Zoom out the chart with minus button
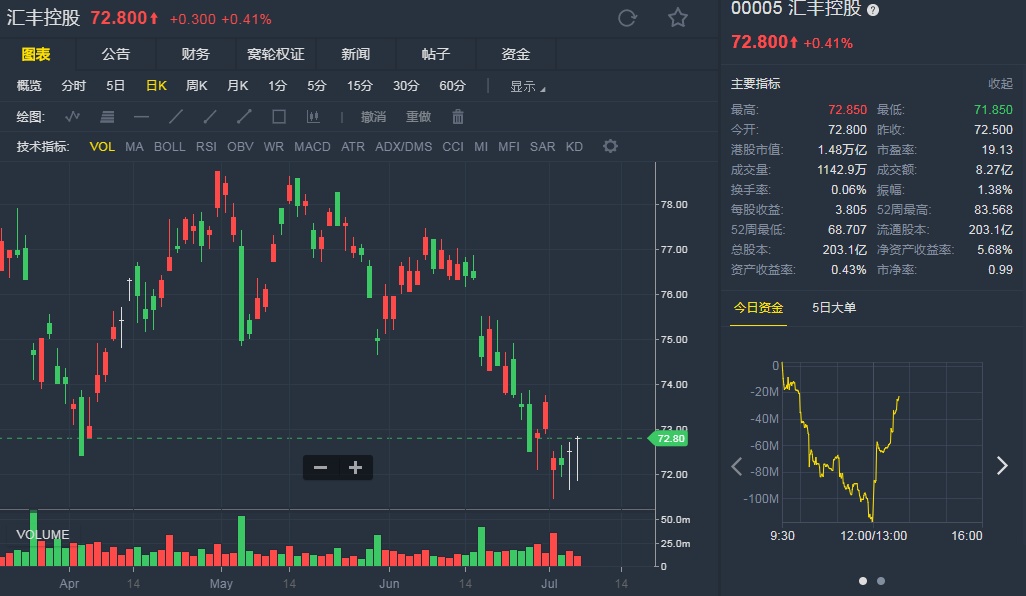 coord(321,468)
